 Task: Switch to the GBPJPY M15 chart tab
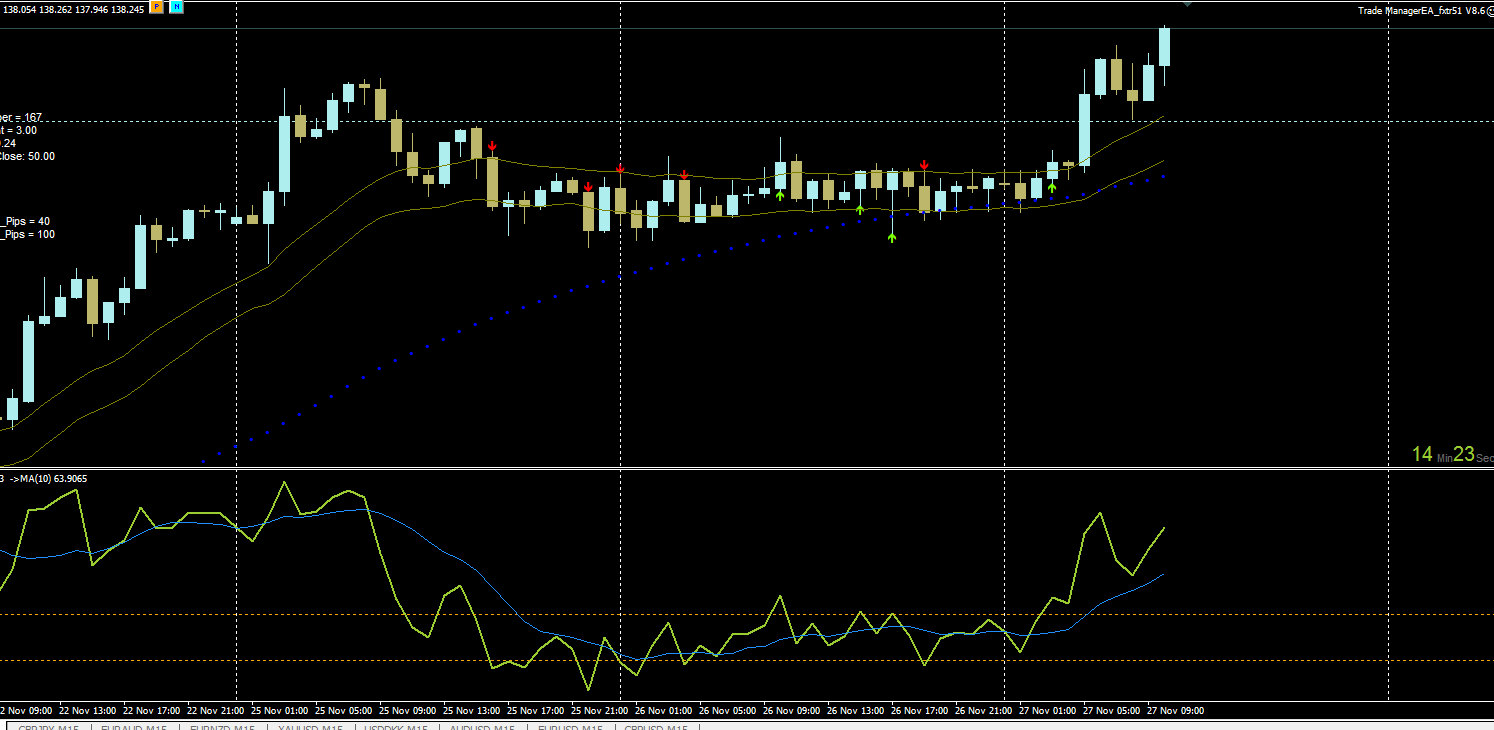click(47, 726)
